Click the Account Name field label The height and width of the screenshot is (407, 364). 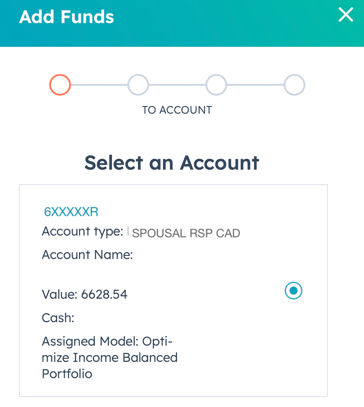click(x=87, y=255)
